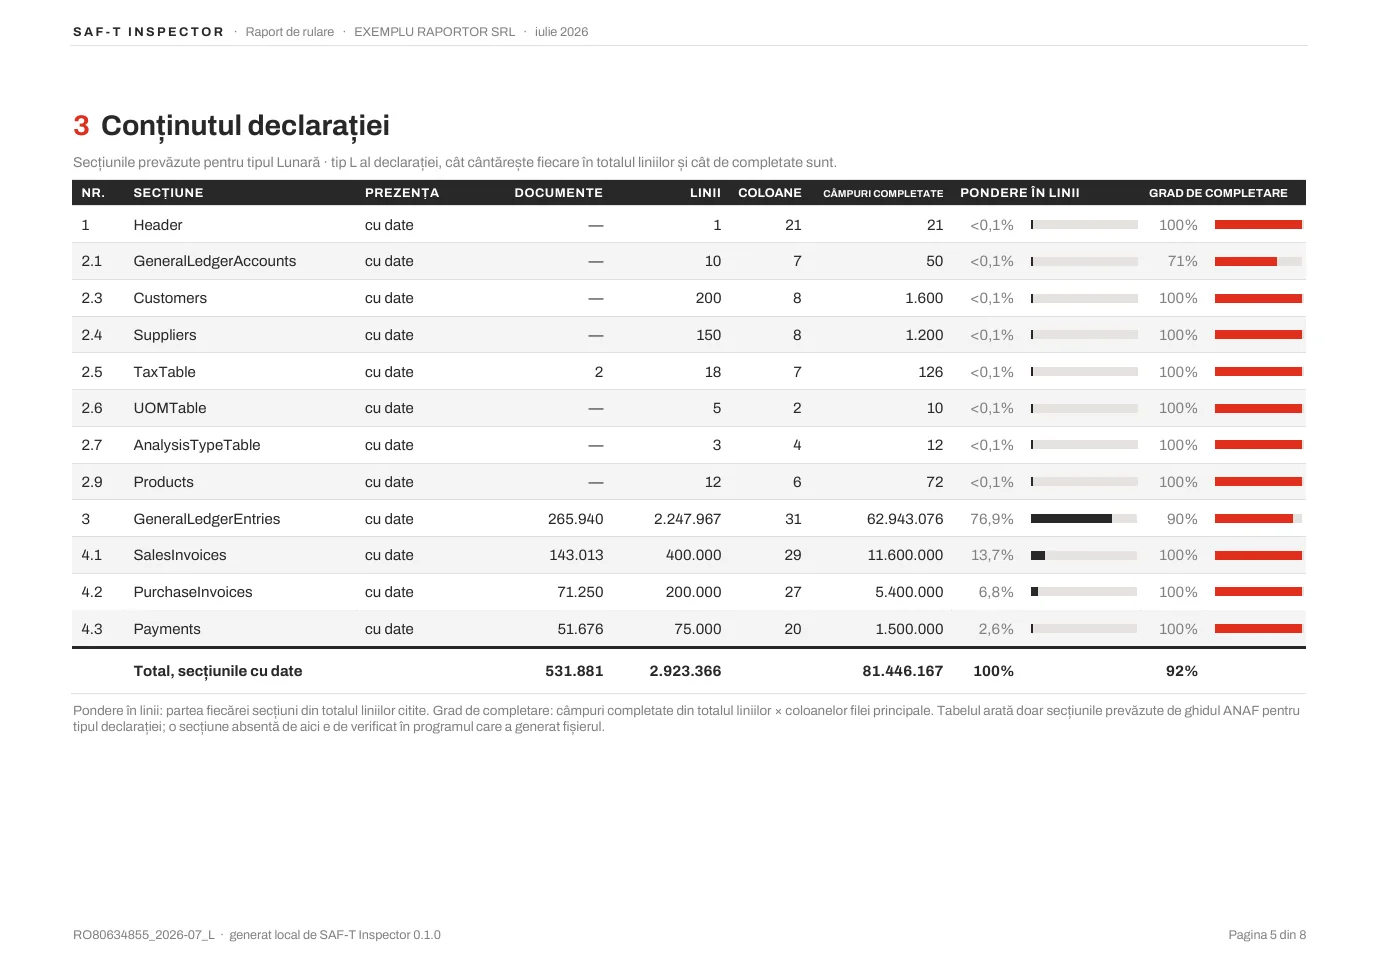Click the Pagina 5 din 8 footer
The height and width of the screenshot is (960, 1380).
click(1267, 935)
